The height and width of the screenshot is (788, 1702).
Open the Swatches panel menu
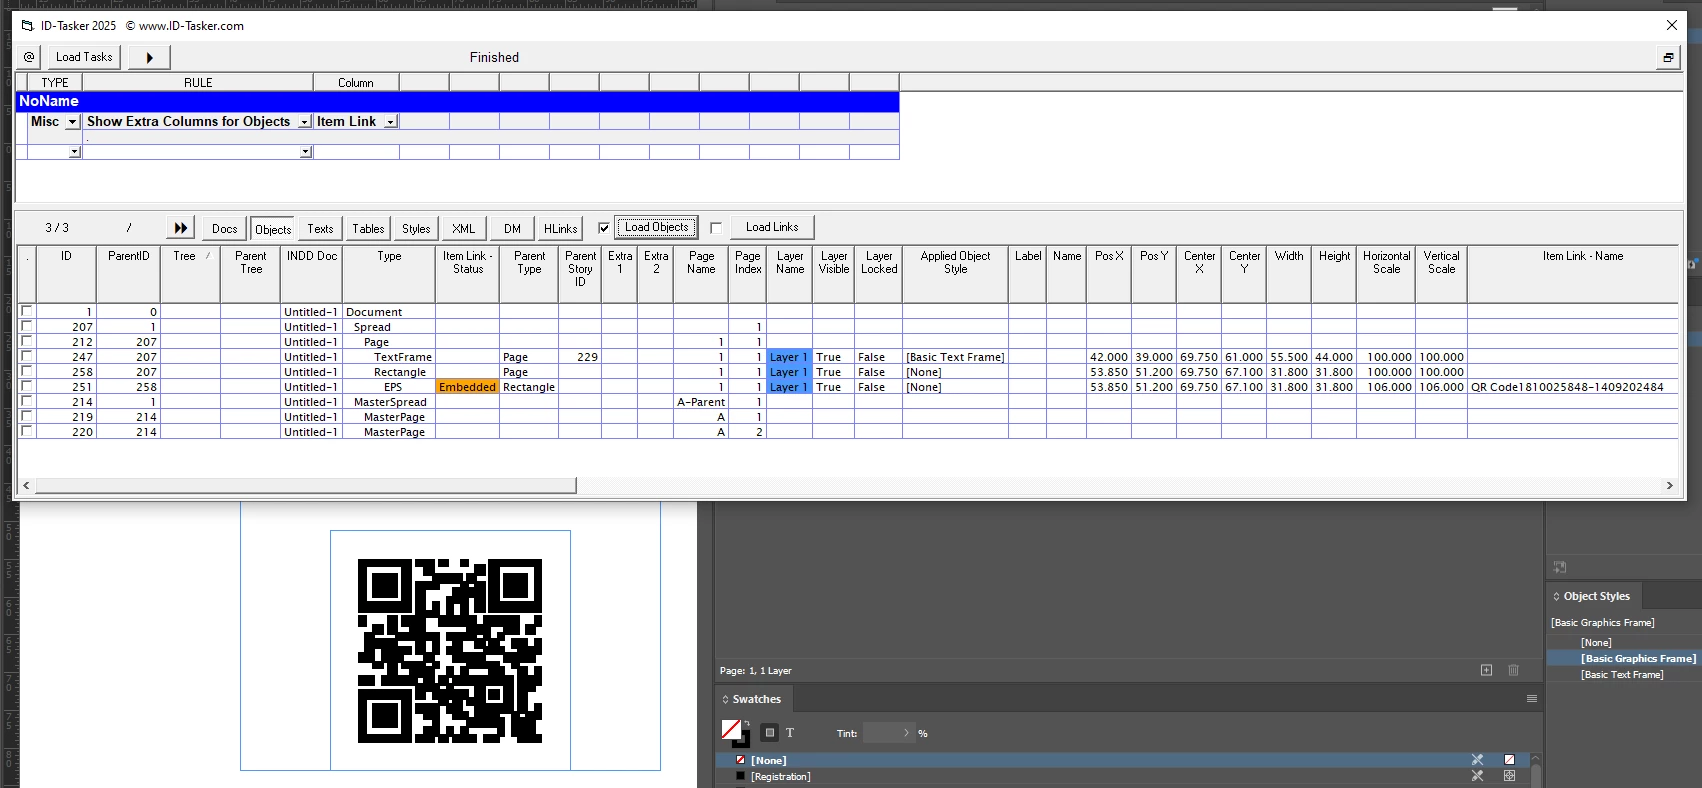(x=1531, y=699)
